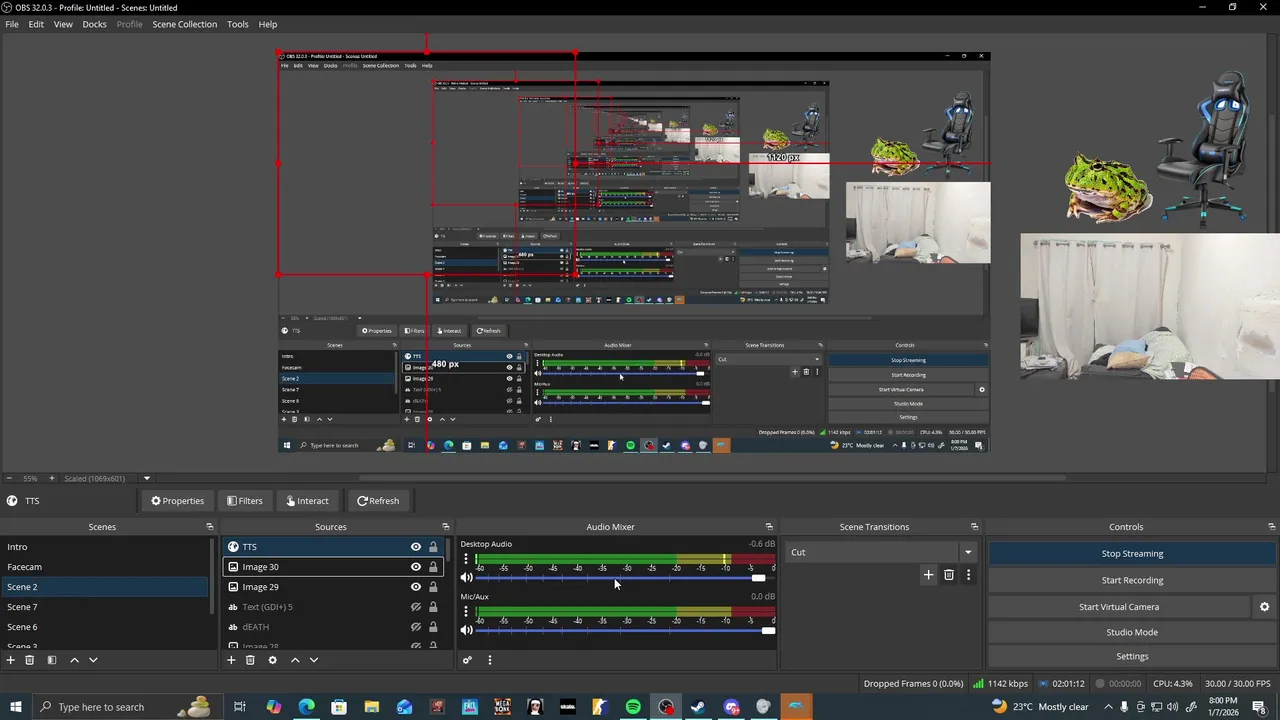1280x720 pixels.
Task: Show Text (GDI+) 5 source eye icon
Action: click(416, 607)
